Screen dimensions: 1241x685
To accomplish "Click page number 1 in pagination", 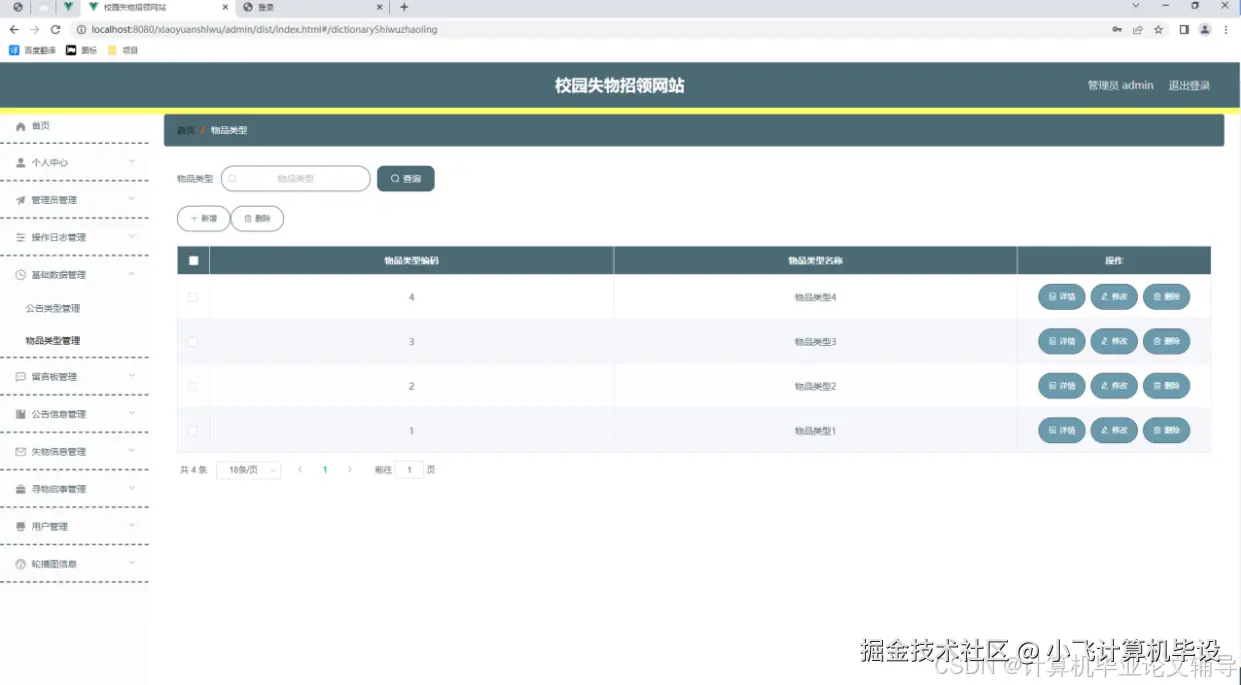I will pos(325,470).
